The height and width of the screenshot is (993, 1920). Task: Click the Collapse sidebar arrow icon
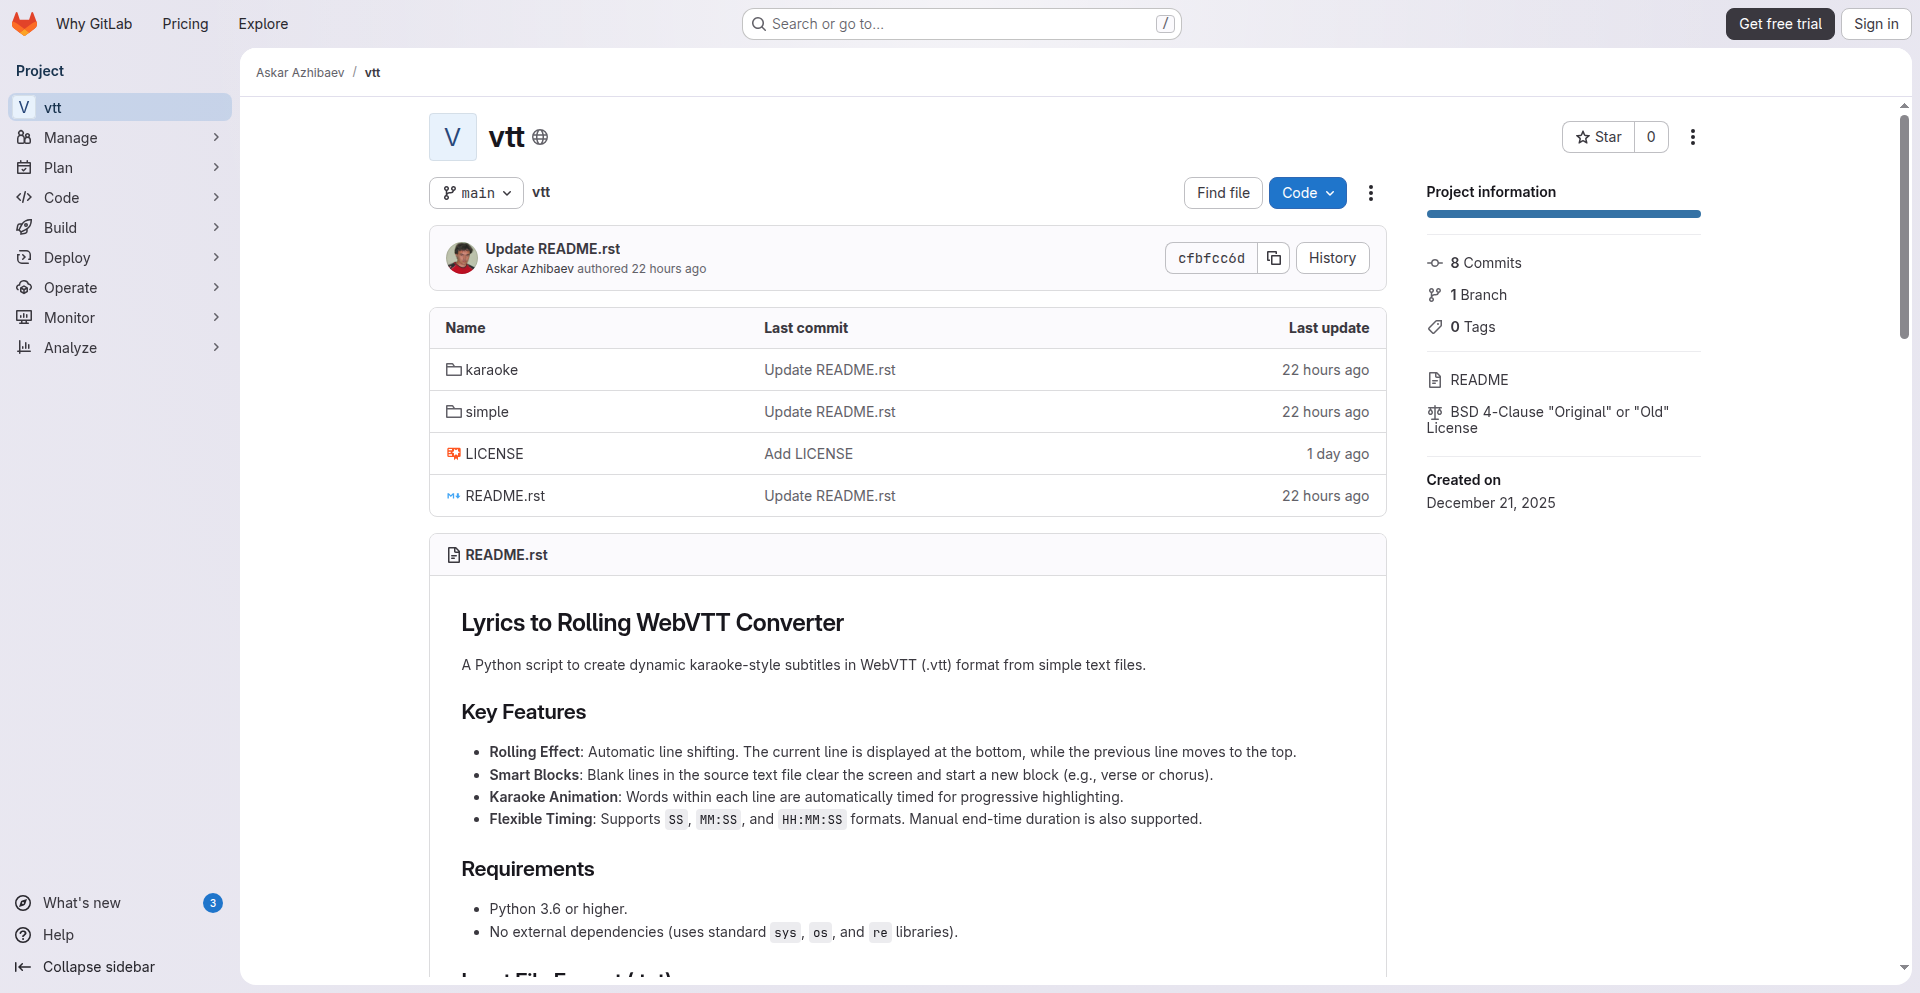[23, 967]
